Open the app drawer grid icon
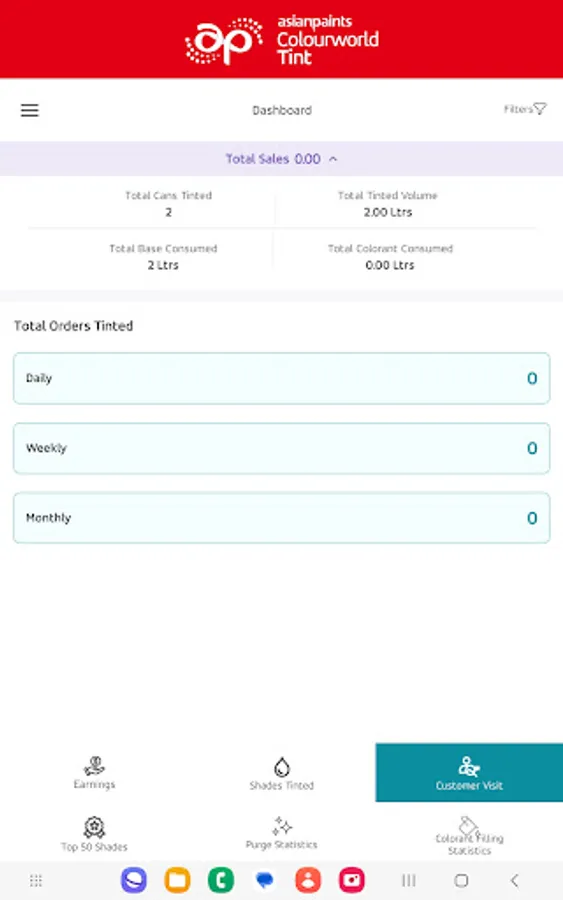The image size is (563, 900). tap(36, 880)
